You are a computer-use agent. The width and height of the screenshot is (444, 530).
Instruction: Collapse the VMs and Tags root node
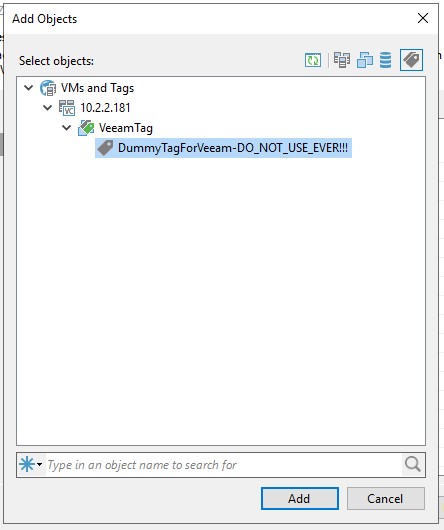click(29, 88)
